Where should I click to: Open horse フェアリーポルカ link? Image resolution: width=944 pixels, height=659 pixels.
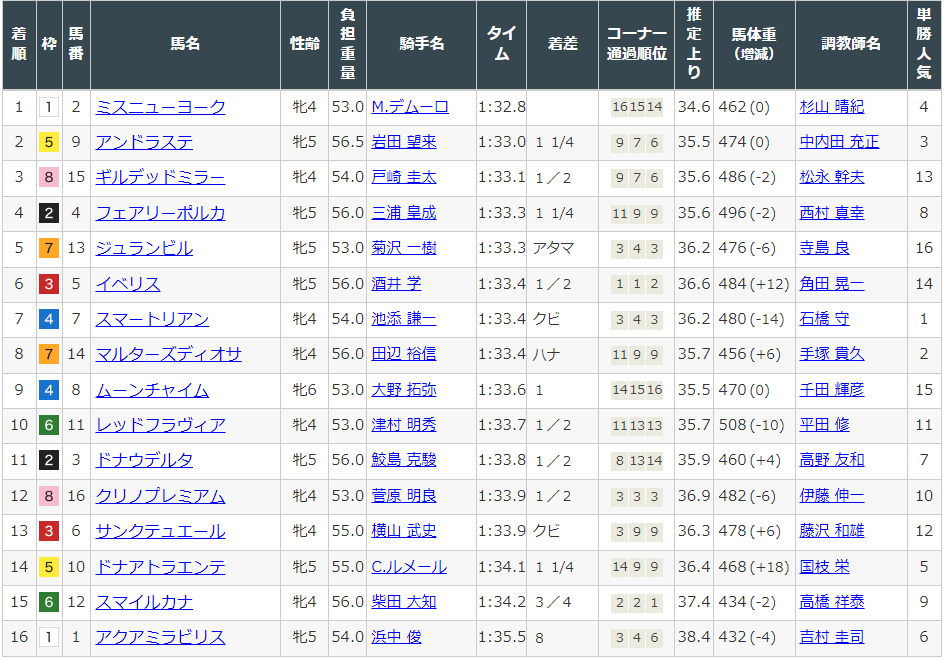point(160,213)
